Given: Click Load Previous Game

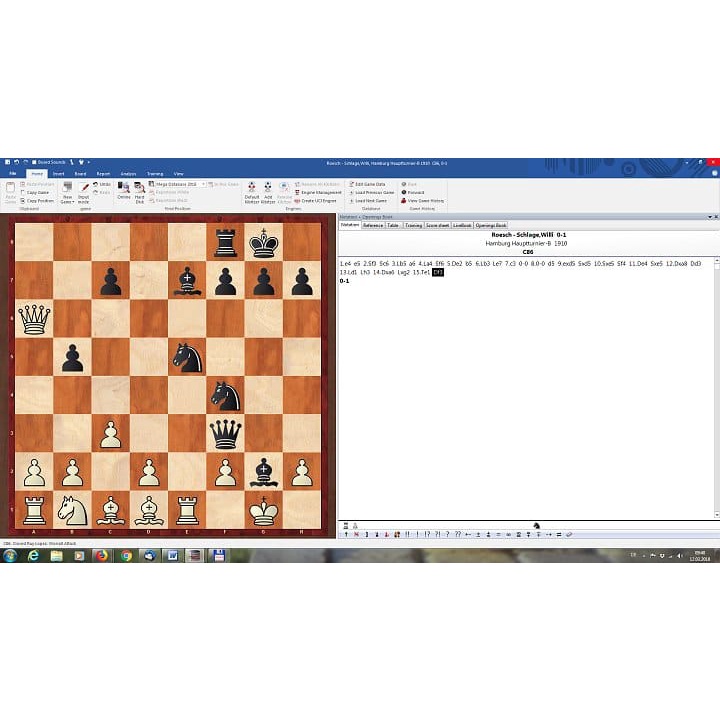Looking at the screenshot, I should click(372, 192).
